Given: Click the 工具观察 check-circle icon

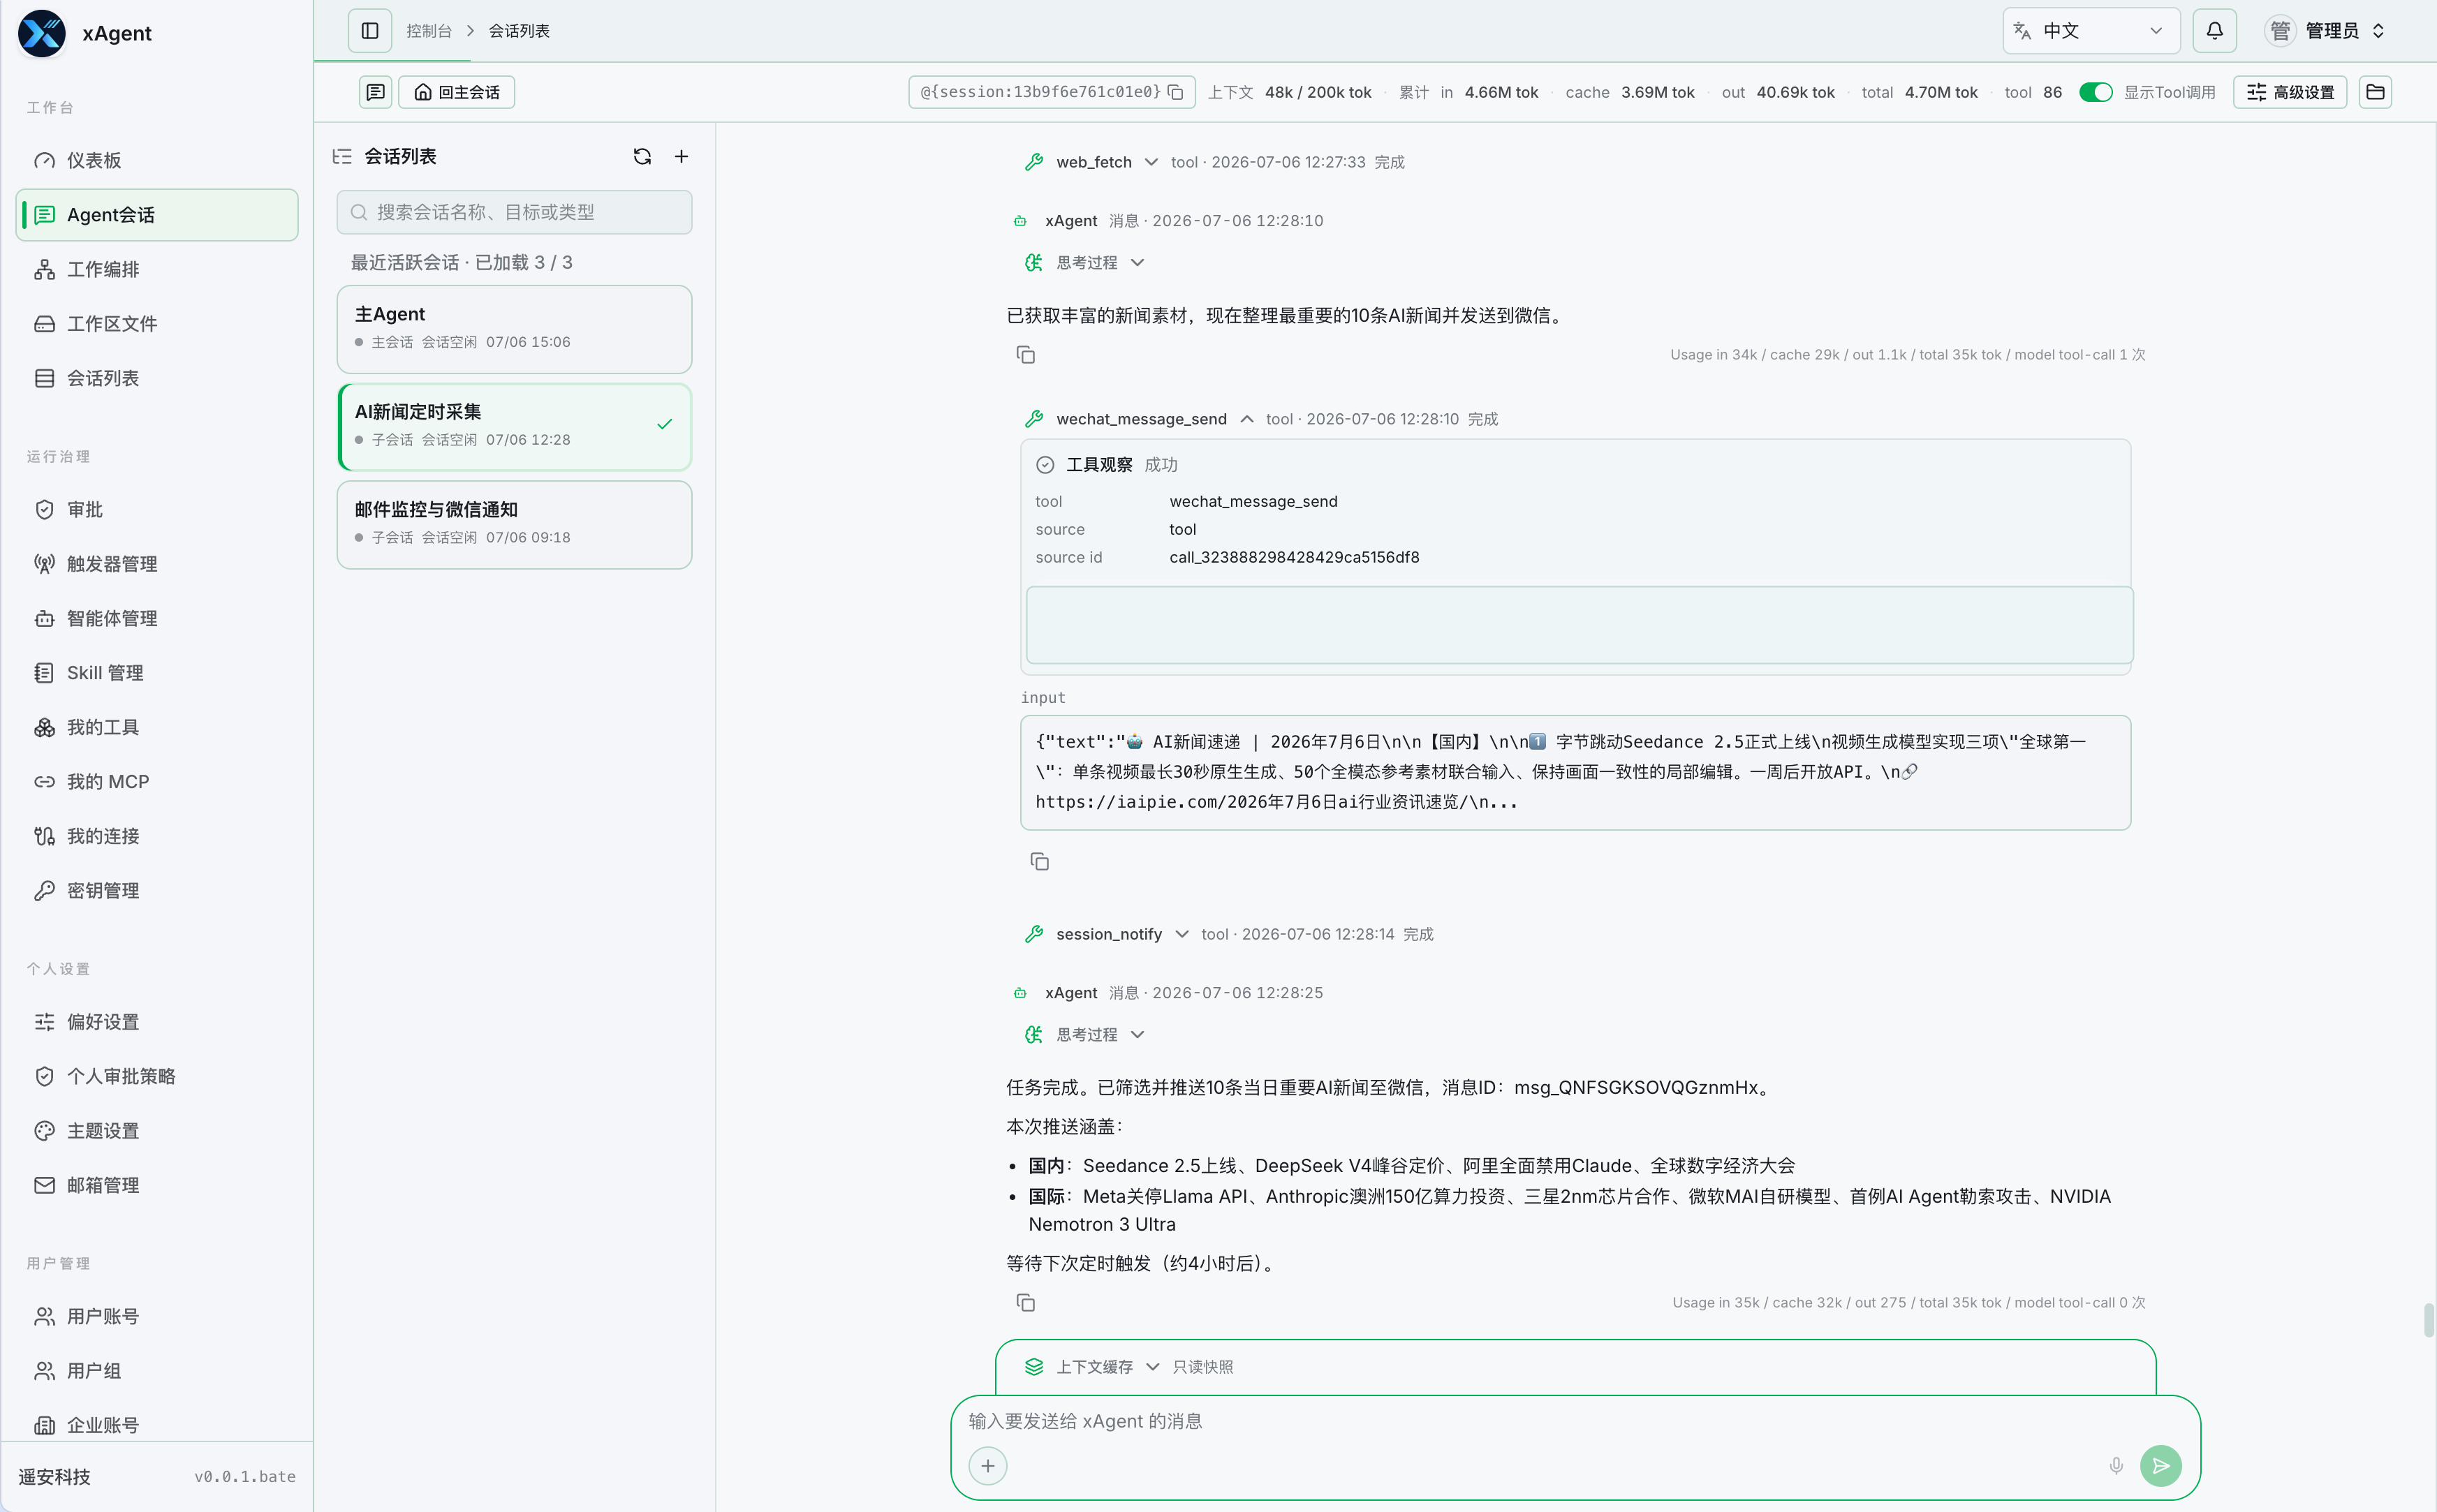Looking at the screenshot, I should pyautogui.click(x=1045, y=465).
